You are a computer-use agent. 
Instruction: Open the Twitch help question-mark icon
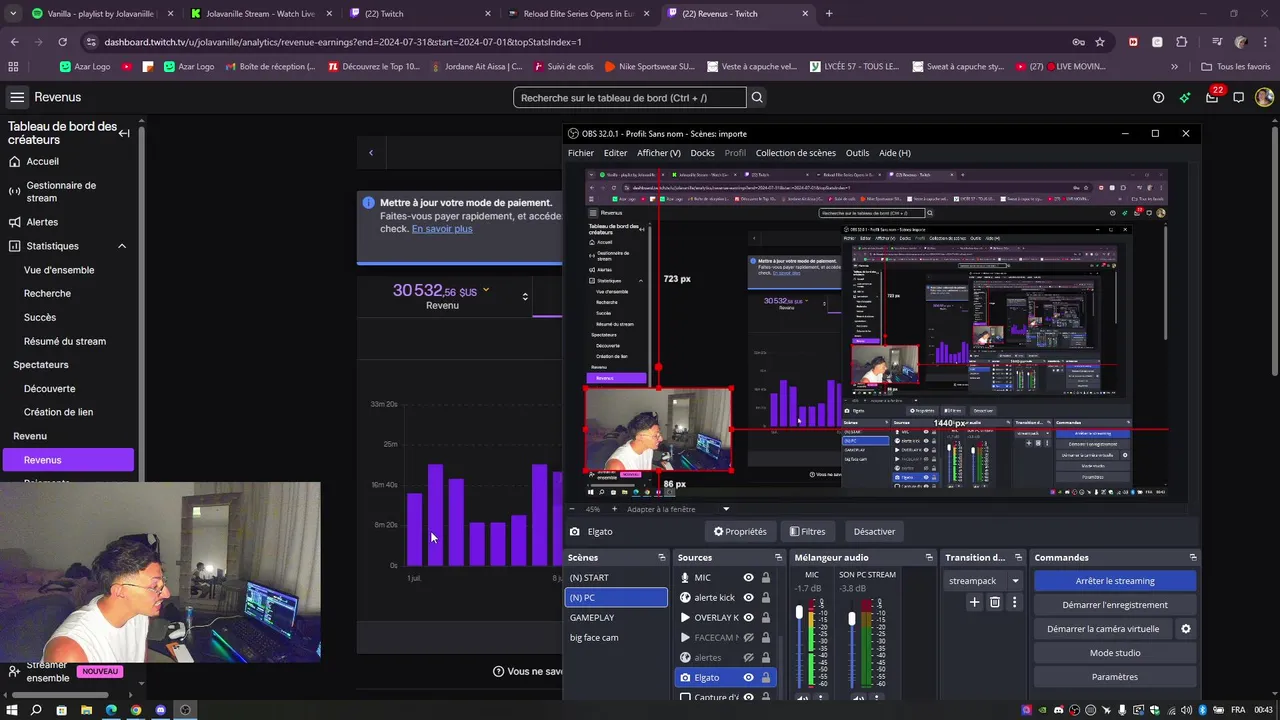pyautogui.click(x=1158, y=97)
